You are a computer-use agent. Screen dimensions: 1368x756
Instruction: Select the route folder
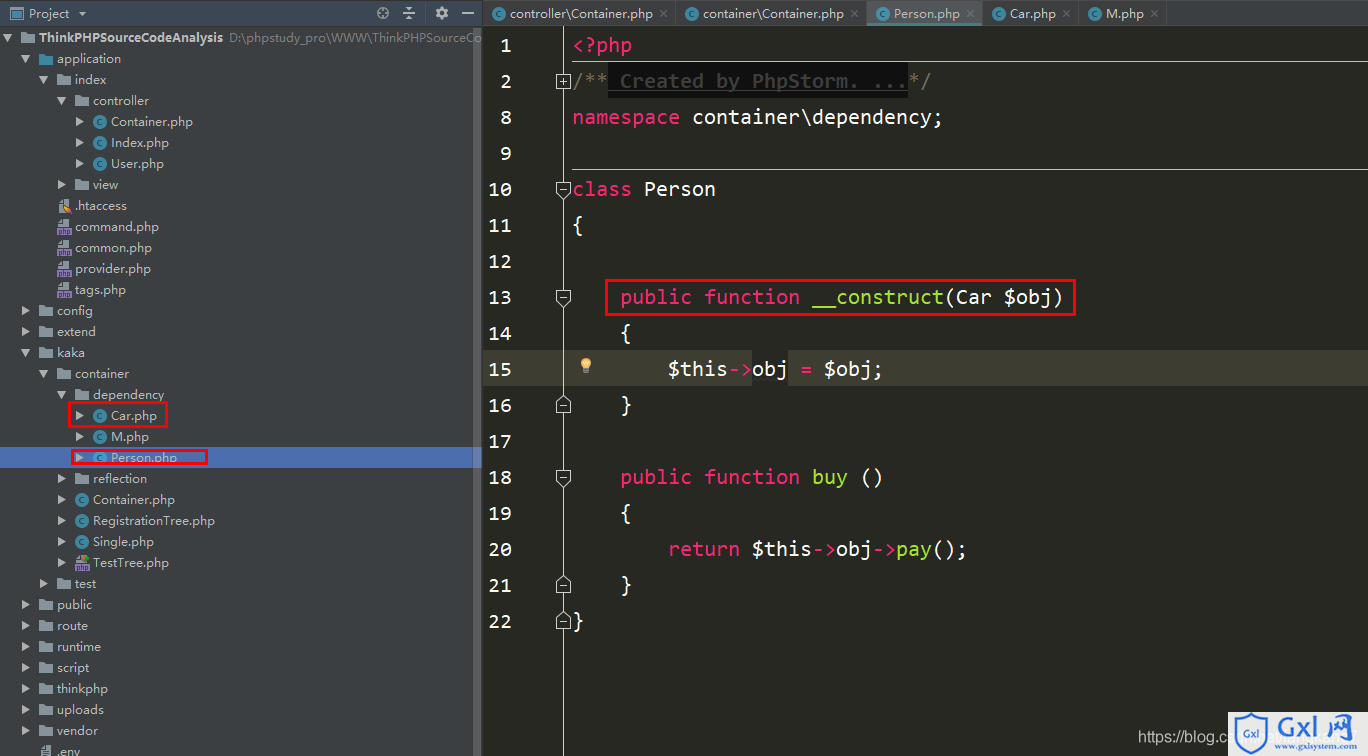point(72,626)
